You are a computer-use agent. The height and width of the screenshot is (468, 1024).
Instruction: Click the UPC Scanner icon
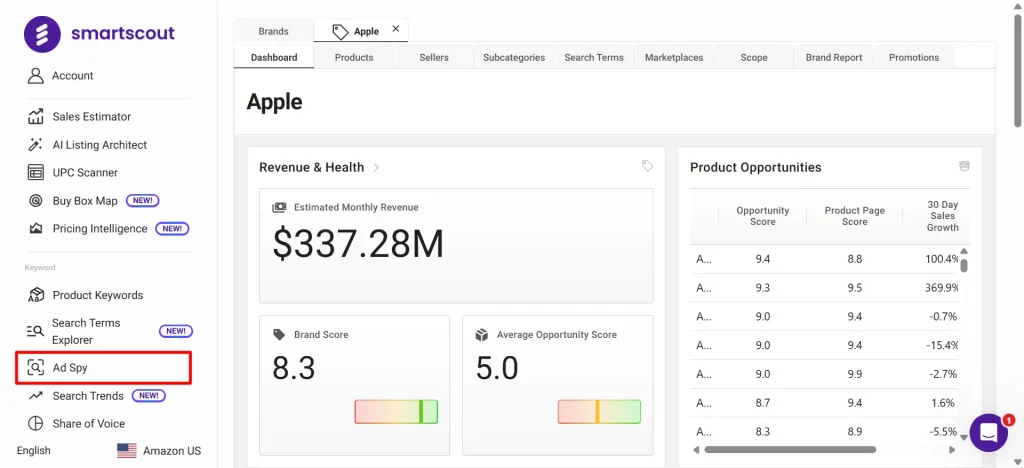(x=35, y=173)
